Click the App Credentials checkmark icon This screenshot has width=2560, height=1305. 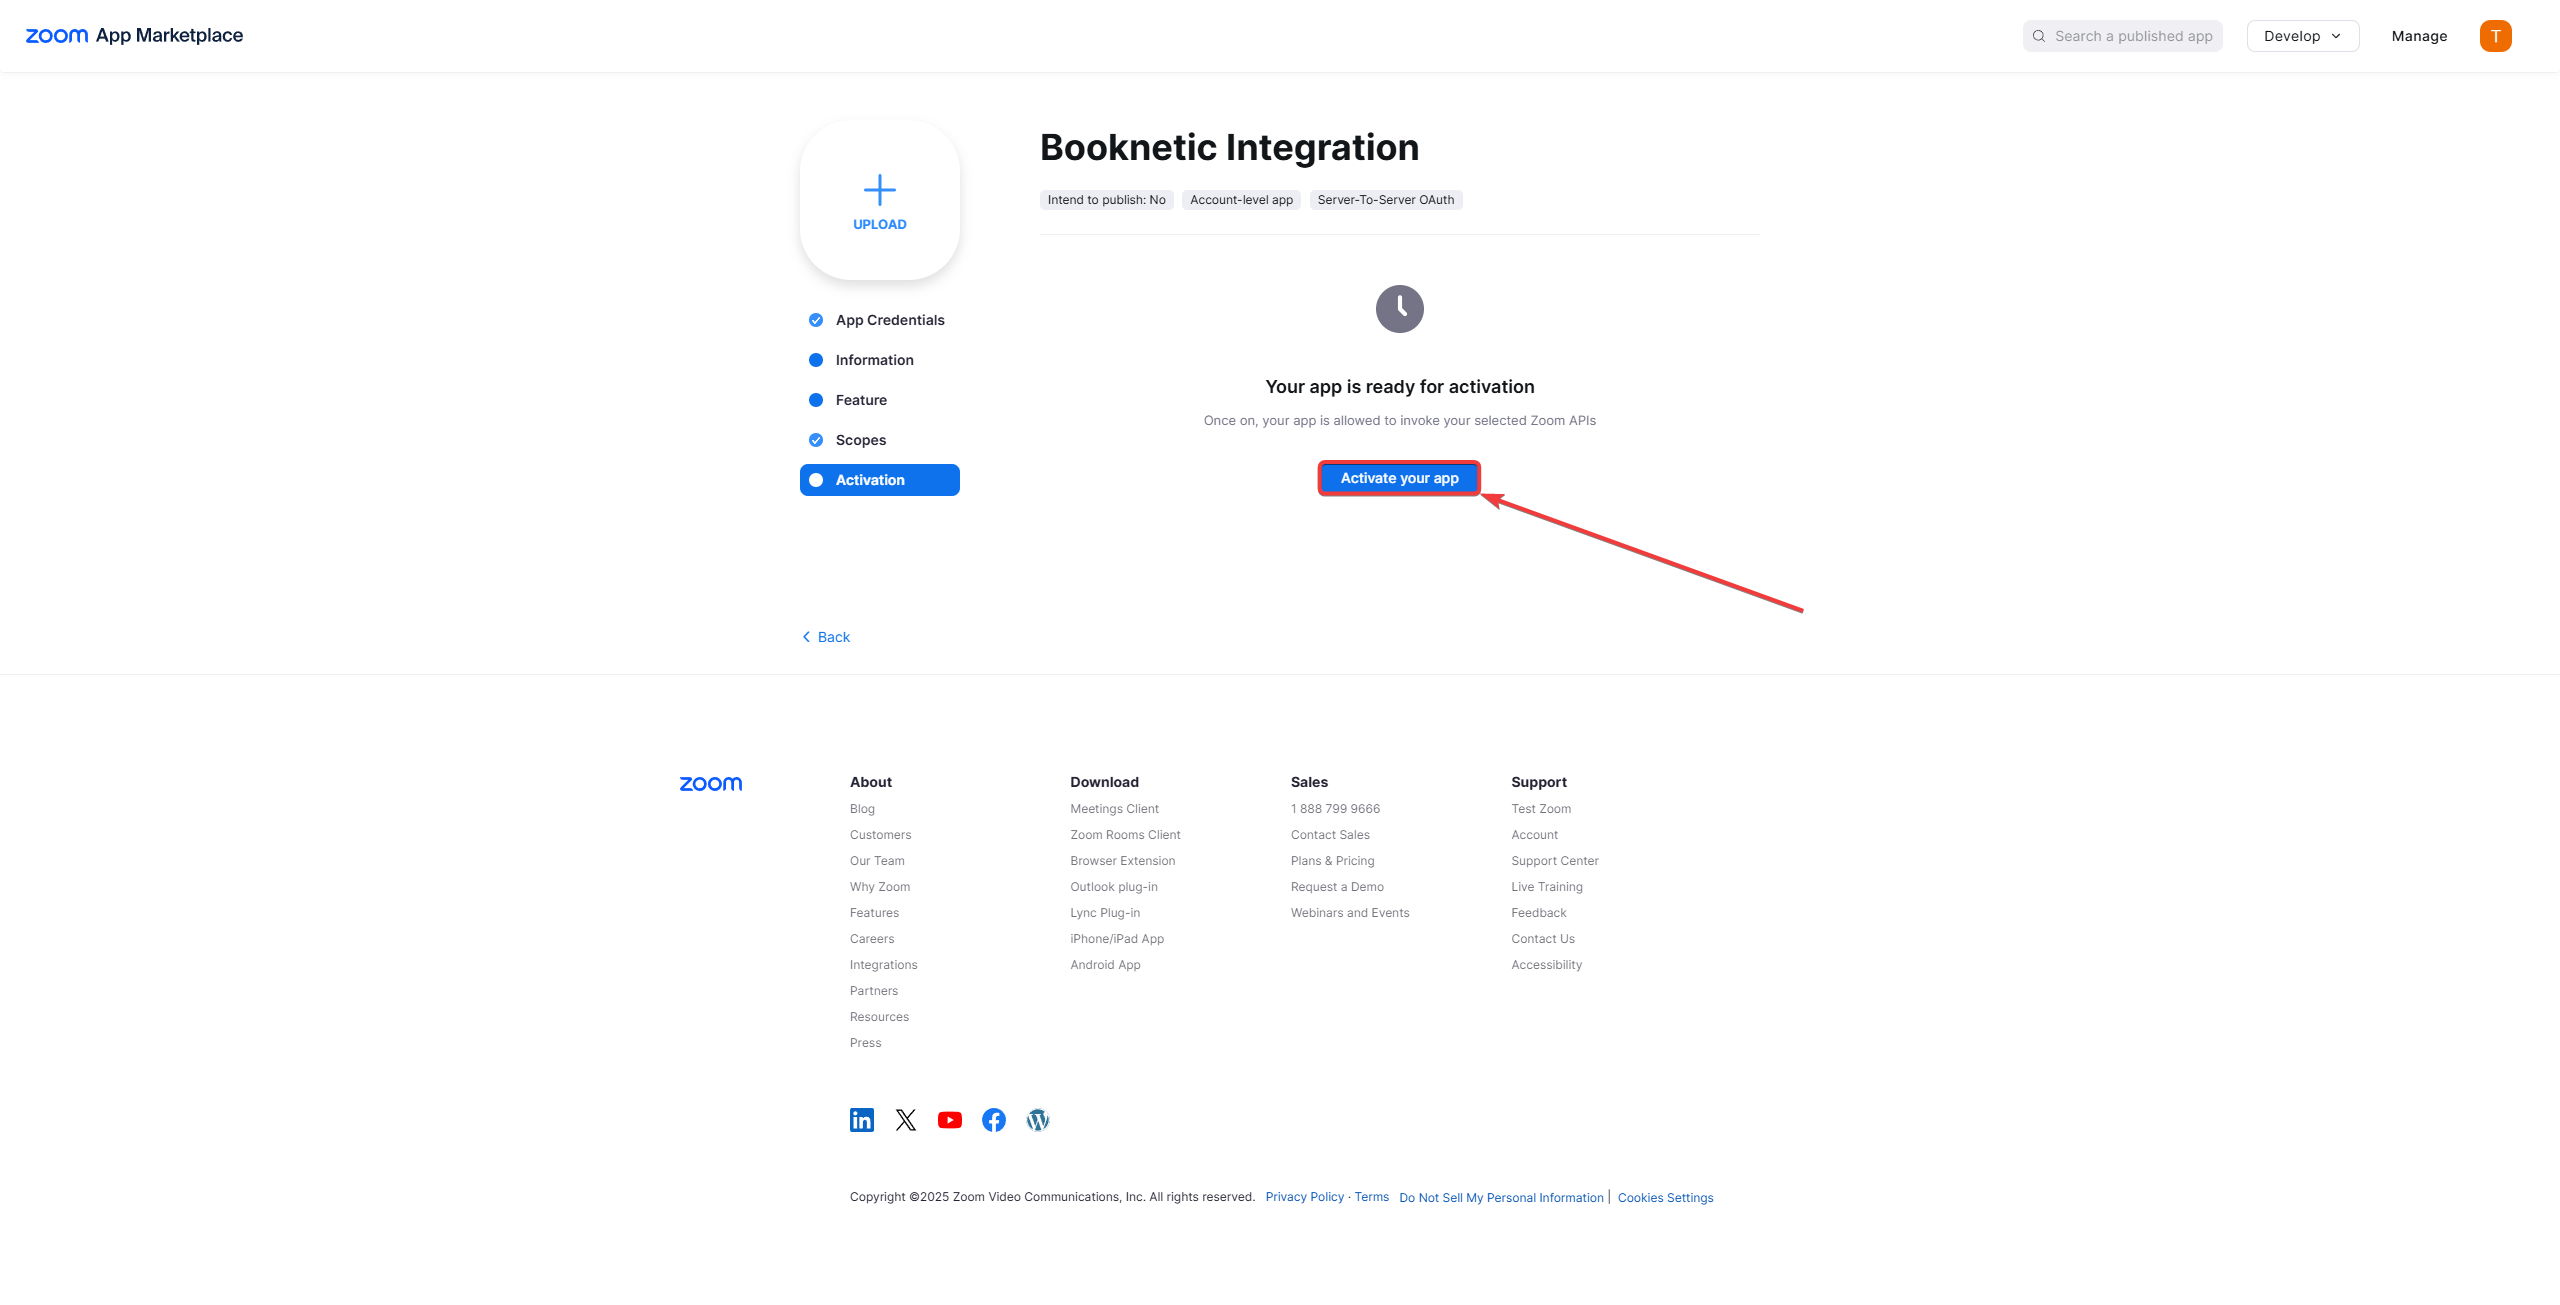coord(816,320)
